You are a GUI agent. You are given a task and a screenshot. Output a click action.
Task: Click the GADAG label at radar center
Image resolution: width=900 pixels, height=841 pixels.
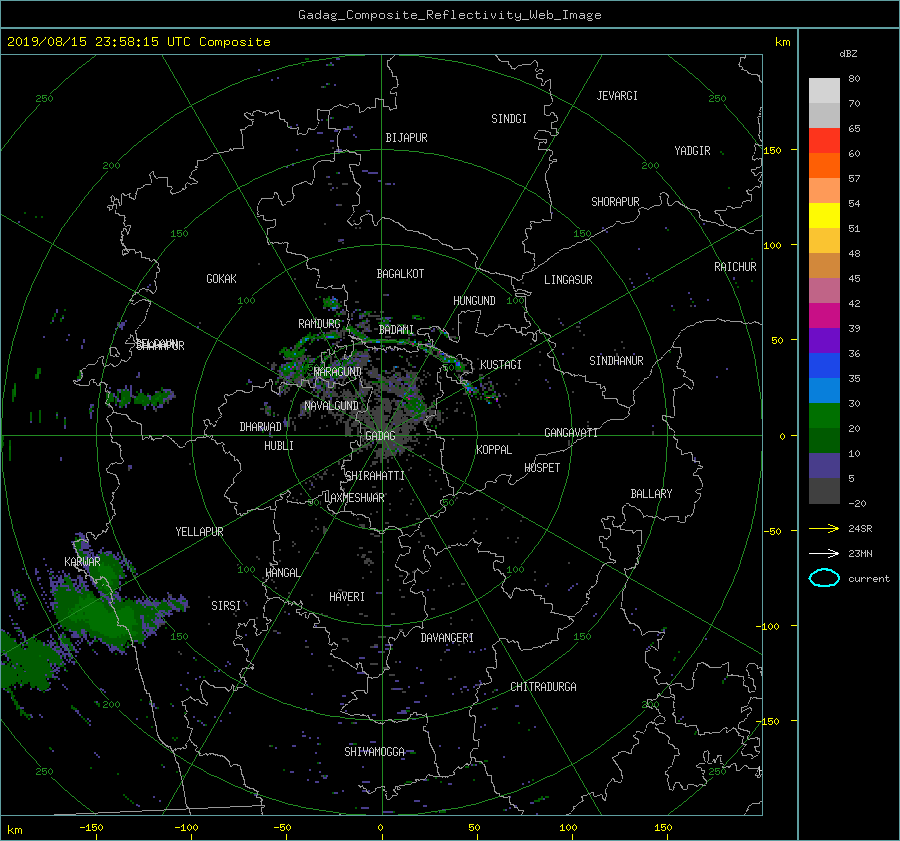click(x=380, y=436)
